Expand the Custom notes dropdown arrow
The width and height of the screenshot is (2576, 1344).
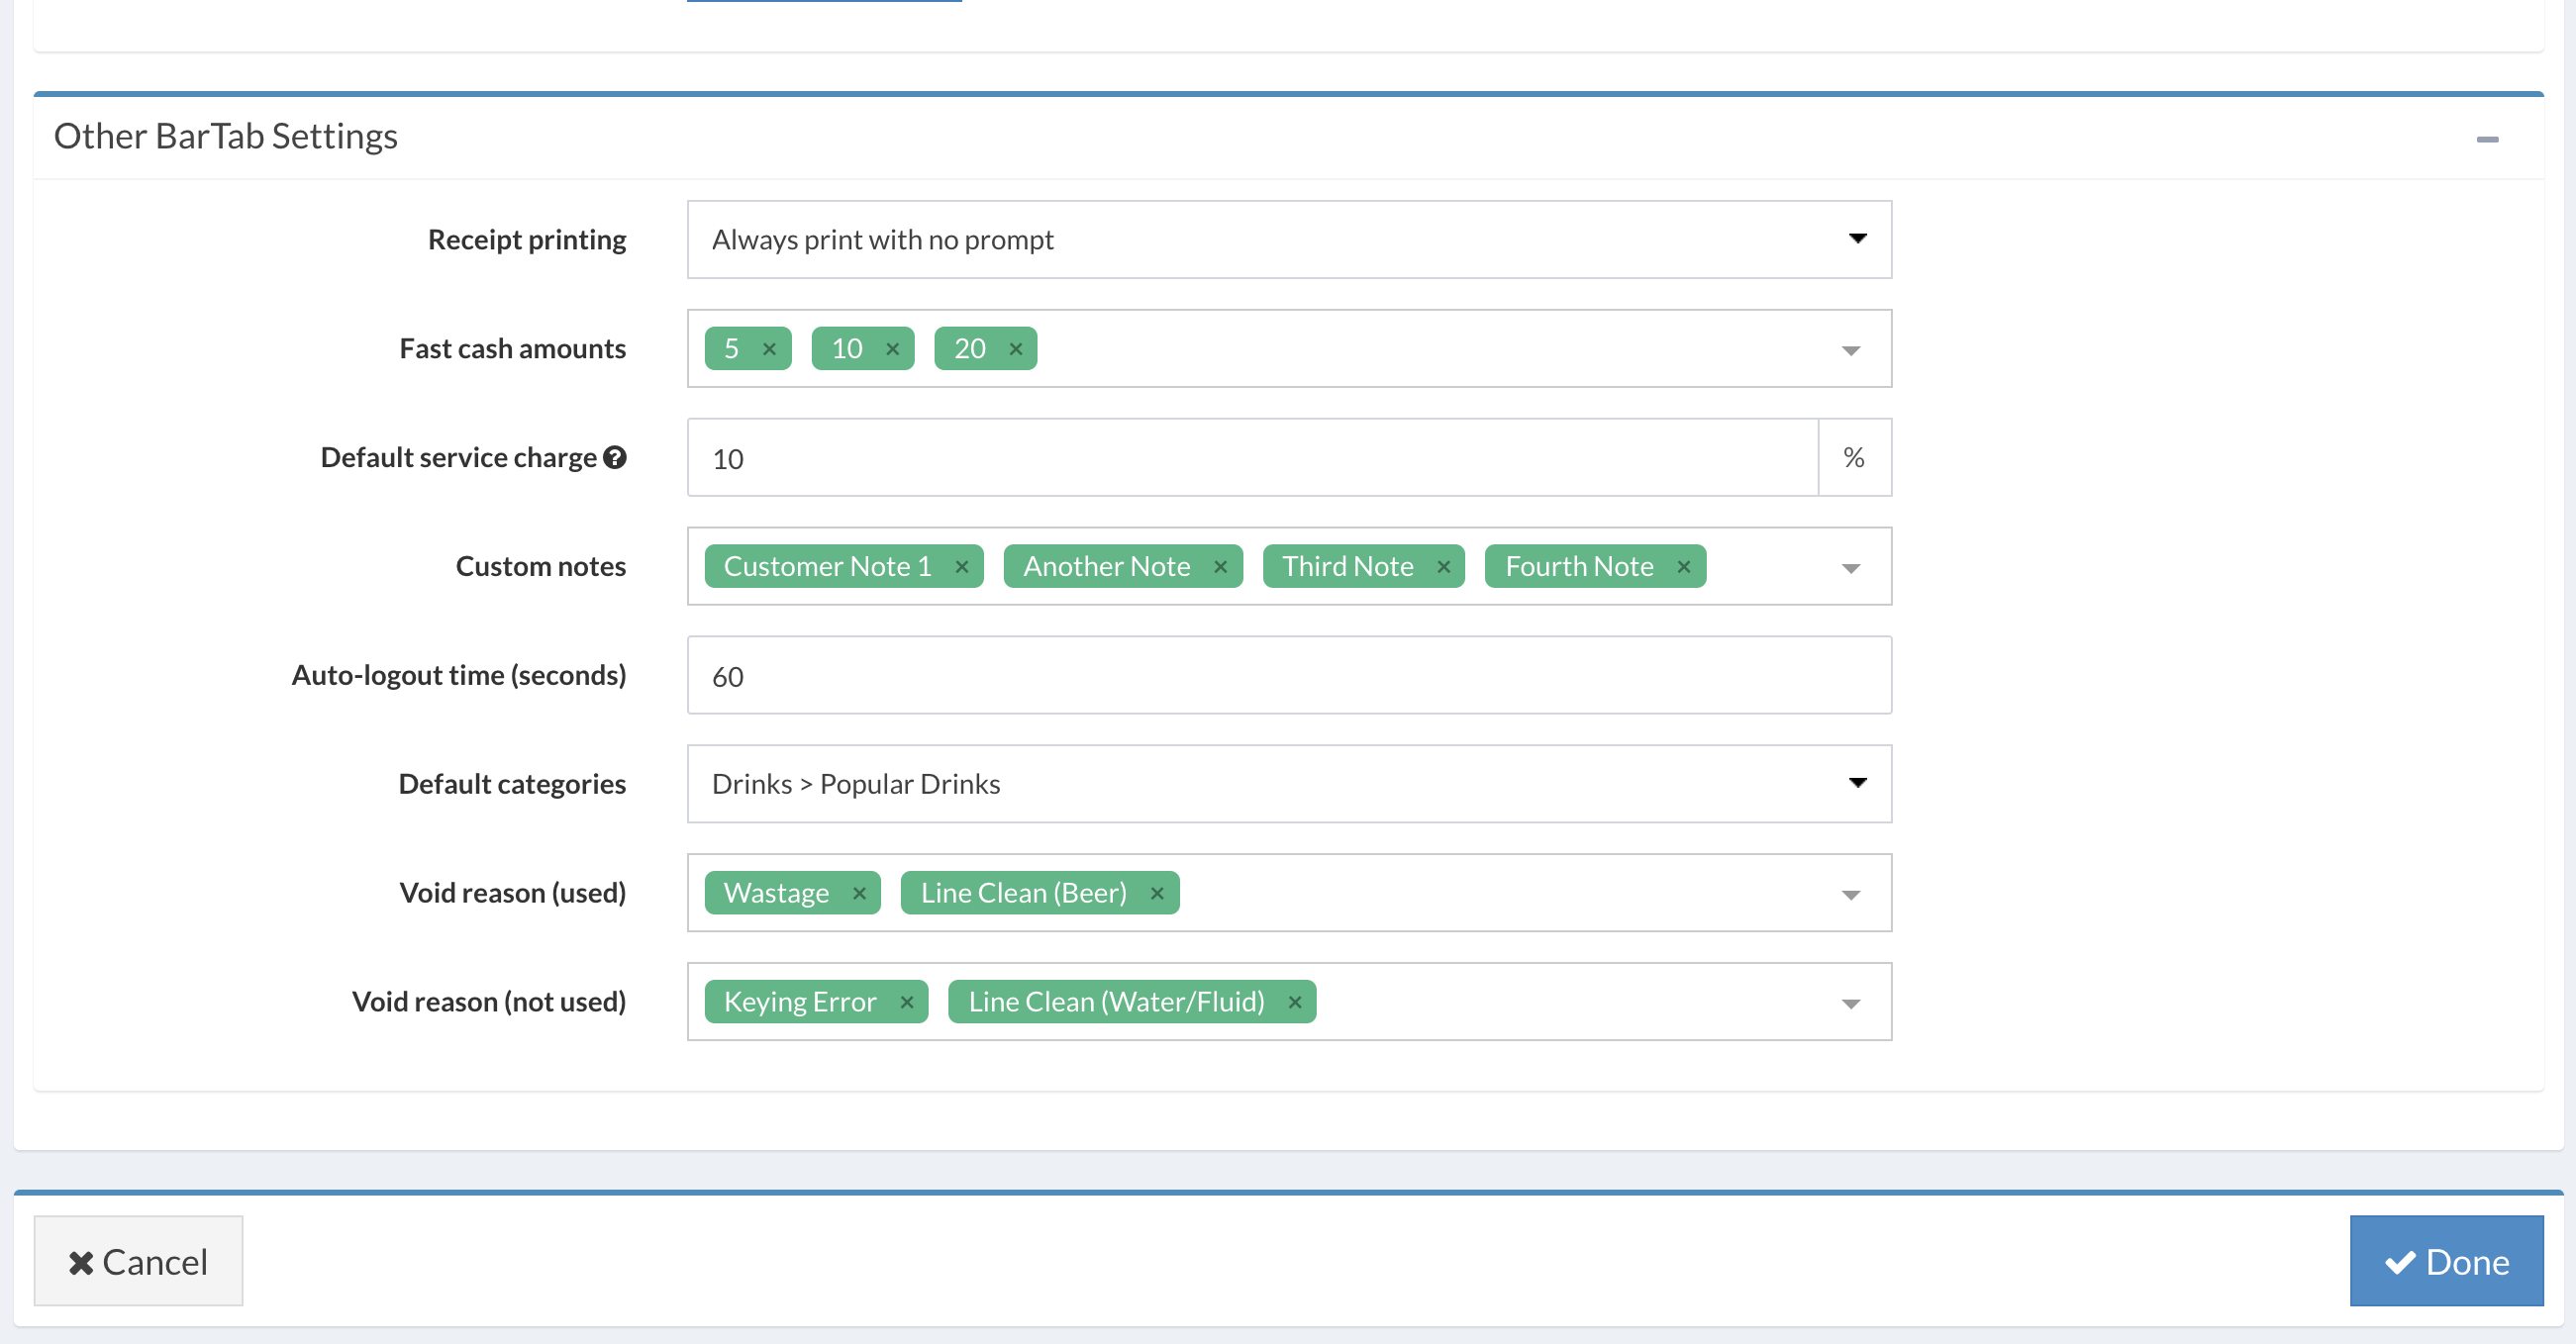click(1850, 568)
